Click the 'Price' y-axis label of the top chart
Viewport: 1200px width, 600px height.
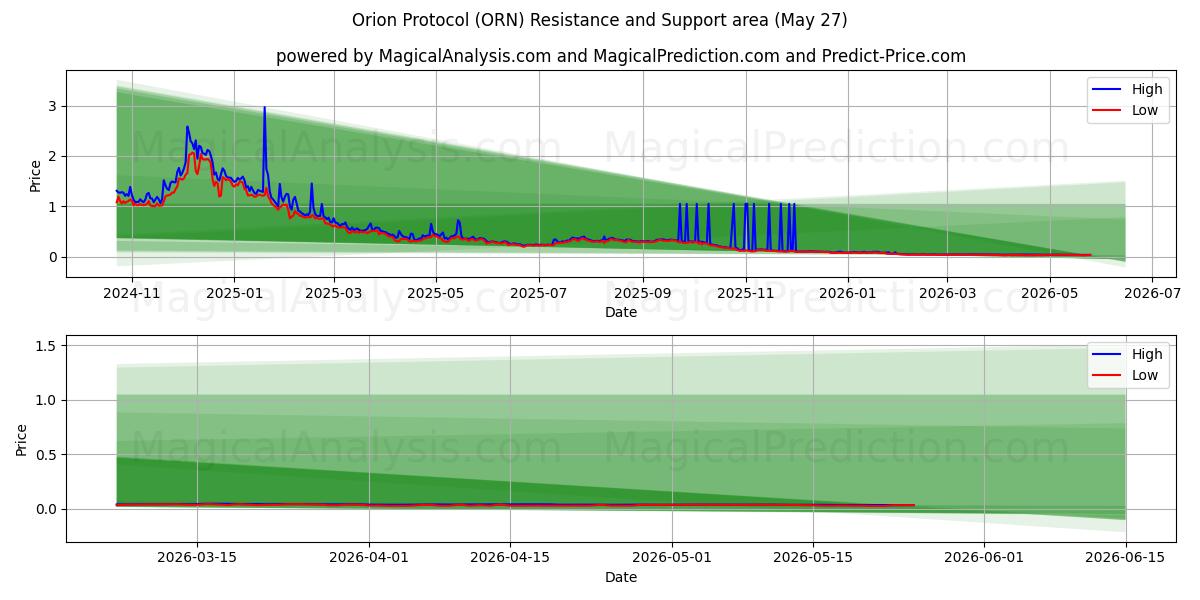pos(36,174)
